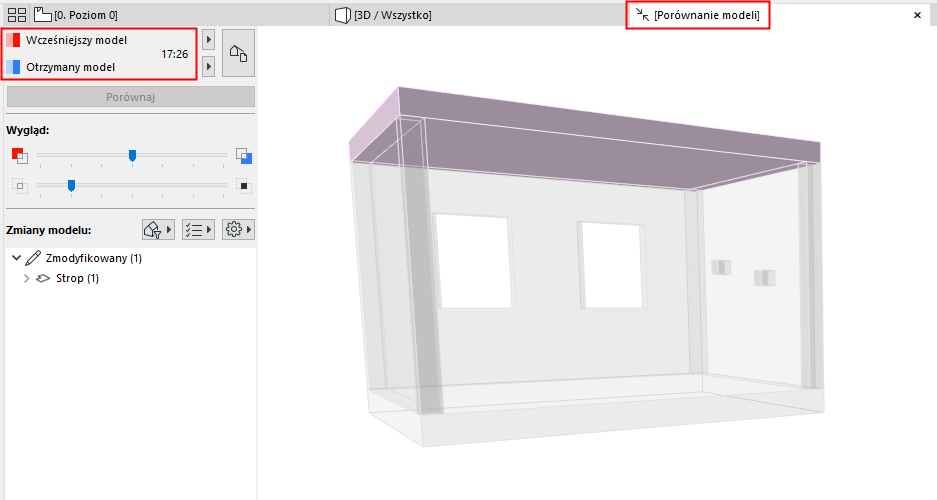Select the Porównanie modeli tab
This screenshot has width=937, height=500.
point(697,15)
